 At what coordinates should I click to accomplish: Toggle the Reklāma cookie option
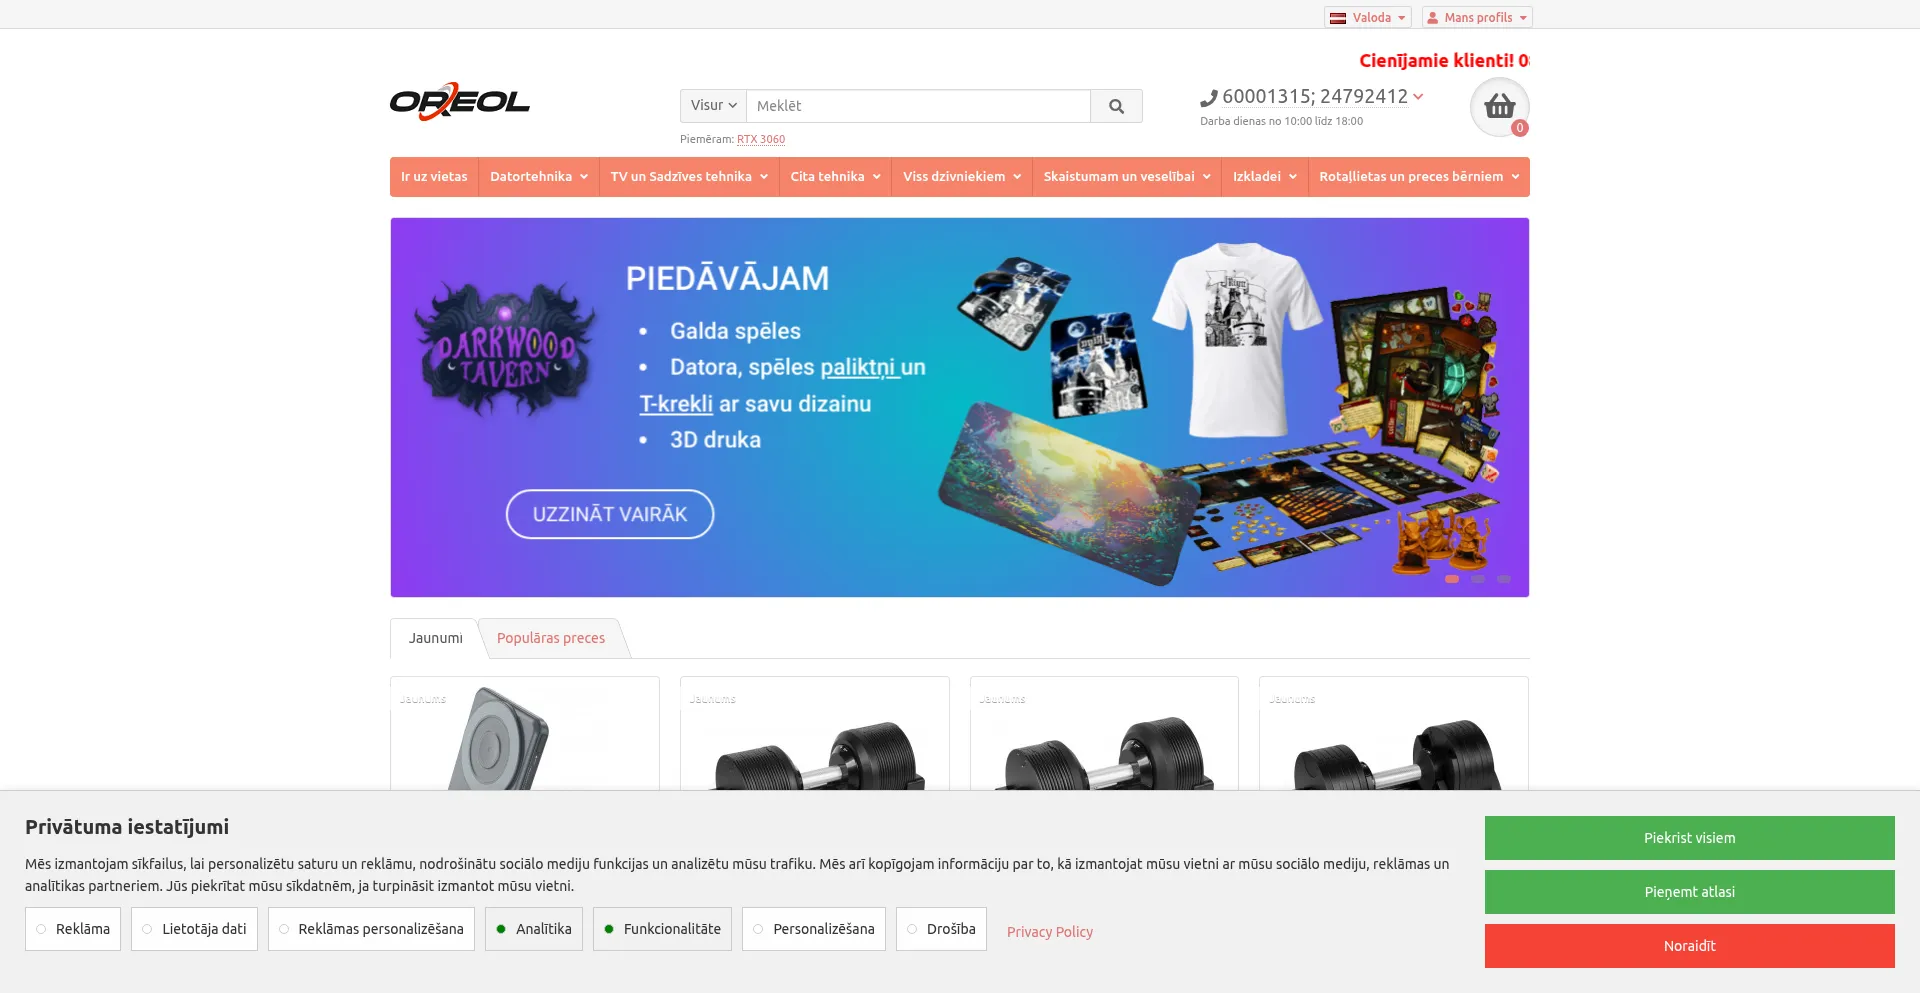pyautogui.click(x=73, y=929)
